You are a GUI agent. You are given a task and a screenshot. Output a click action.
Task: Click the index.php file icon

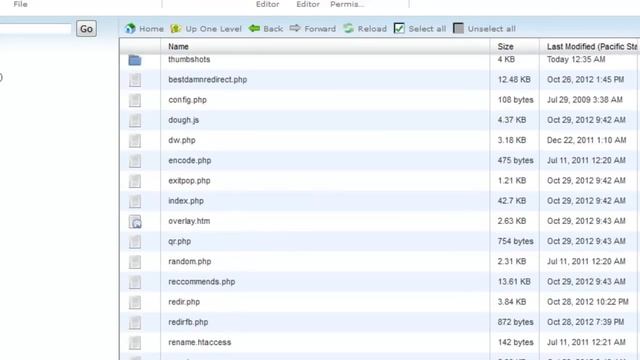[135, 201]
